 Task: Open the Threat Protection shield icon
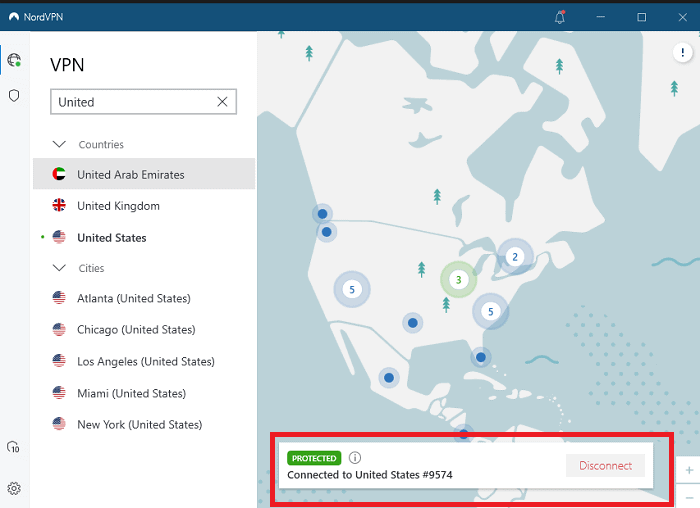[14, 95]
